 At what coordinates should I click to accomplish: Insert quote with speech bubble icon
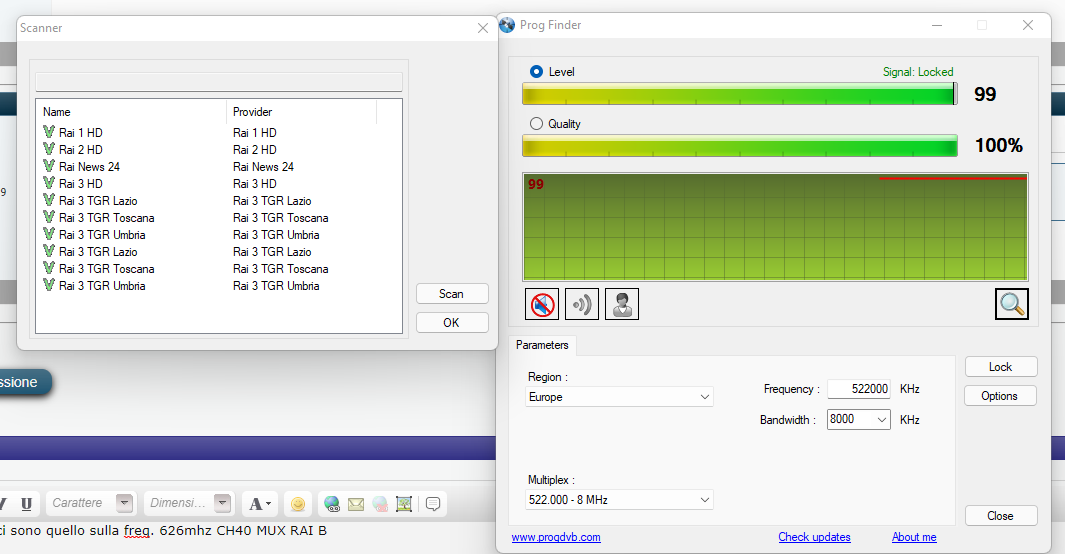pyautogui.click(x=433, y=504)
